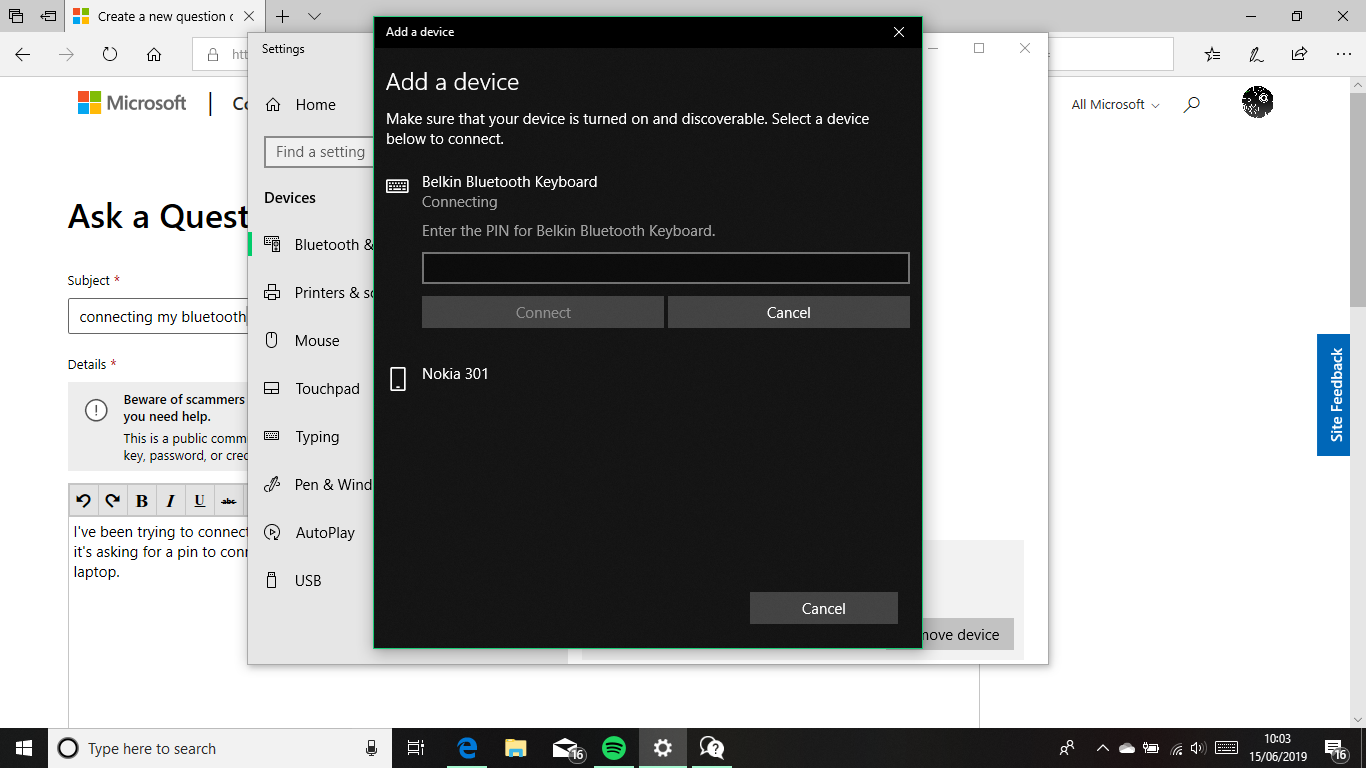Click the search magnifier on Microsoft page

(x=1191, y=105)
